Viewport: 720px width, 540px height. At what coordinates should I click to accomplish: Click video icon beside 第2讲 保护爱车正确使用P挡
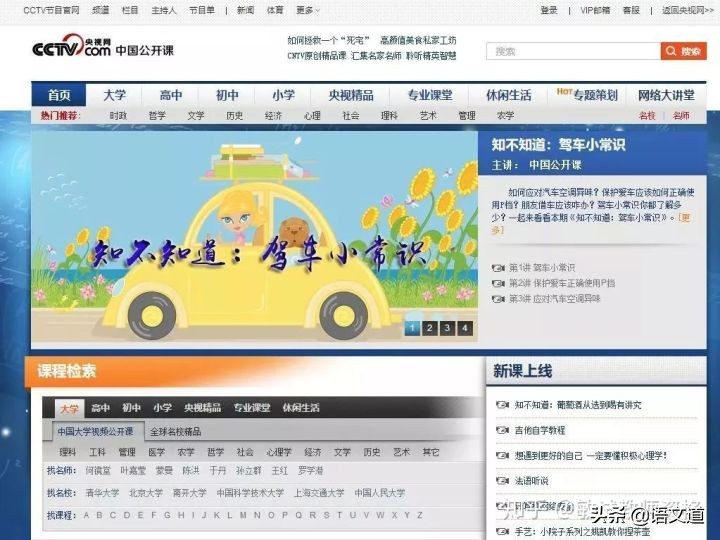pyautogui.click(x=498, y=283)
